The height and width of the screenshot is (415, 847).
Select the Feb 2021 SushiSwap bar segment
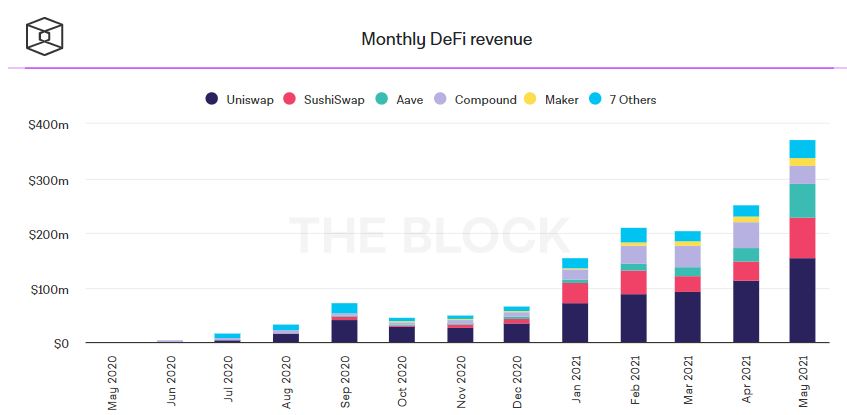pyautogui.click(x=634, y=283)
